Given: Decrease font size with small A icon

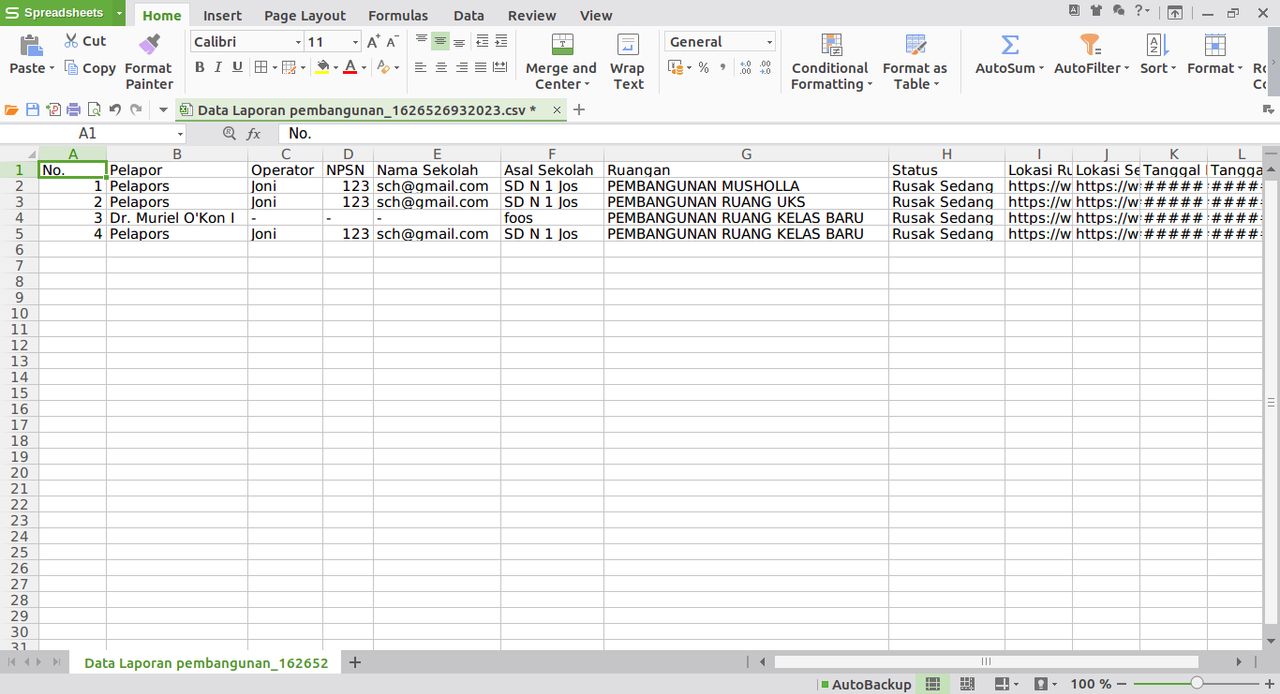Looking at the screenshot, I should point(393,41).
